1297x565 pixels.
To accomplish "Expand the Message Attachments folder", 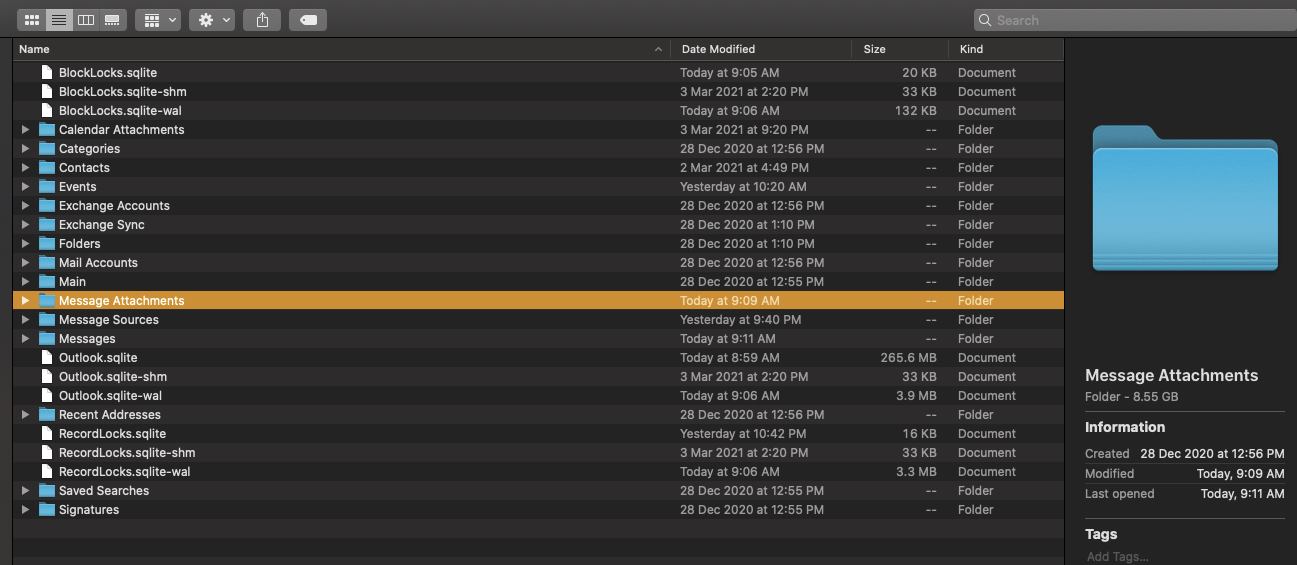I will pos(26,301).
